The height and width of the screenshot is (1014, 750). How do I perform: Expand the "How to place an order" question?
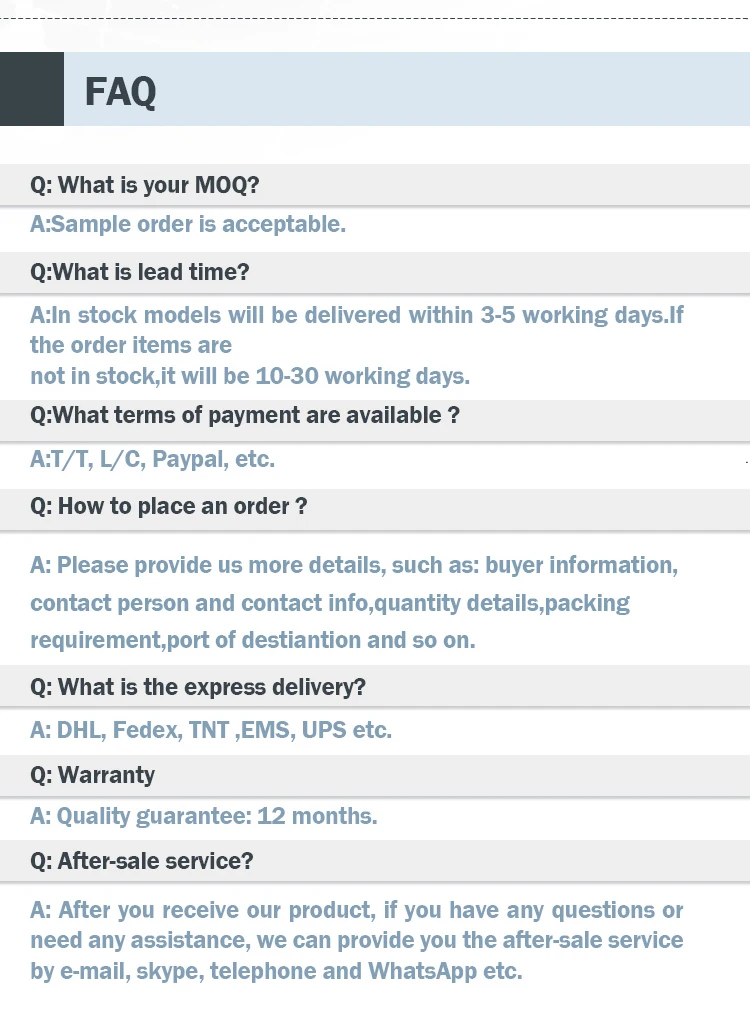[168, 506]
